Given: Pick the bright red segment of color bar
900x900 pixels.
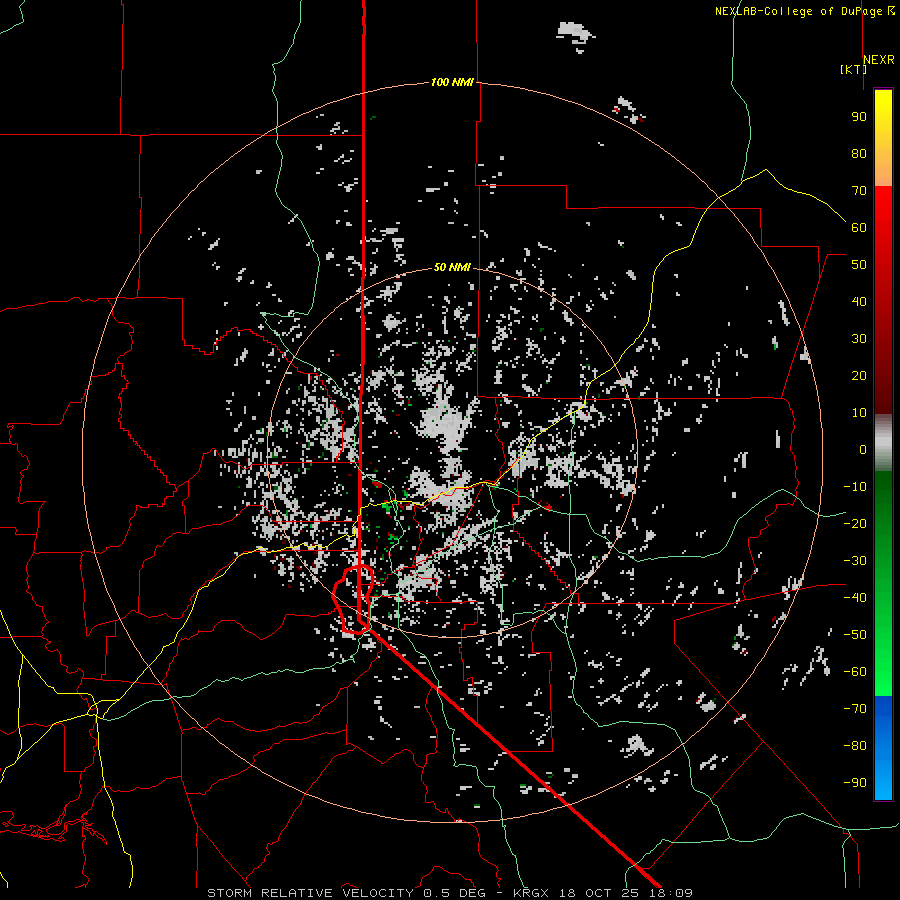Looking at the screenshot, I should tap(883, 210).
